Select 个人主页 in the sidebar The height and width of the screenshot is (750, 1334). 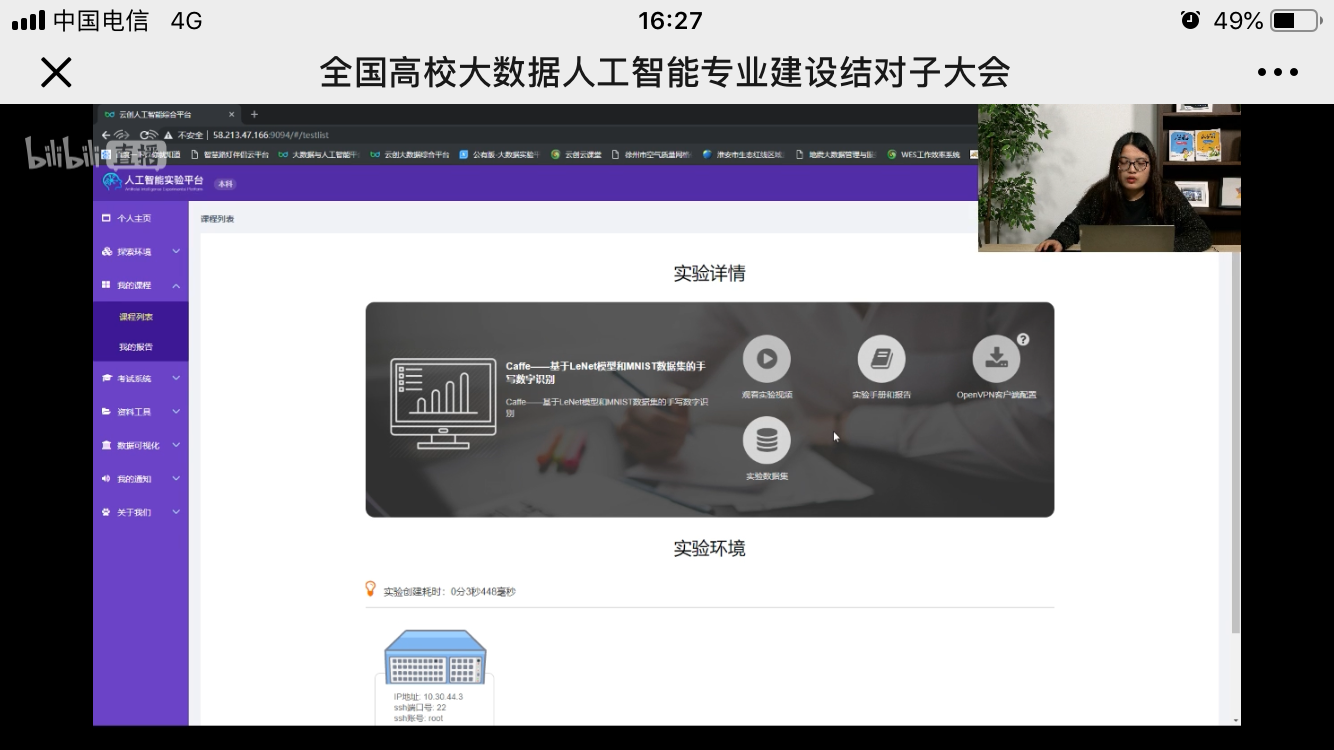[133, 218]
